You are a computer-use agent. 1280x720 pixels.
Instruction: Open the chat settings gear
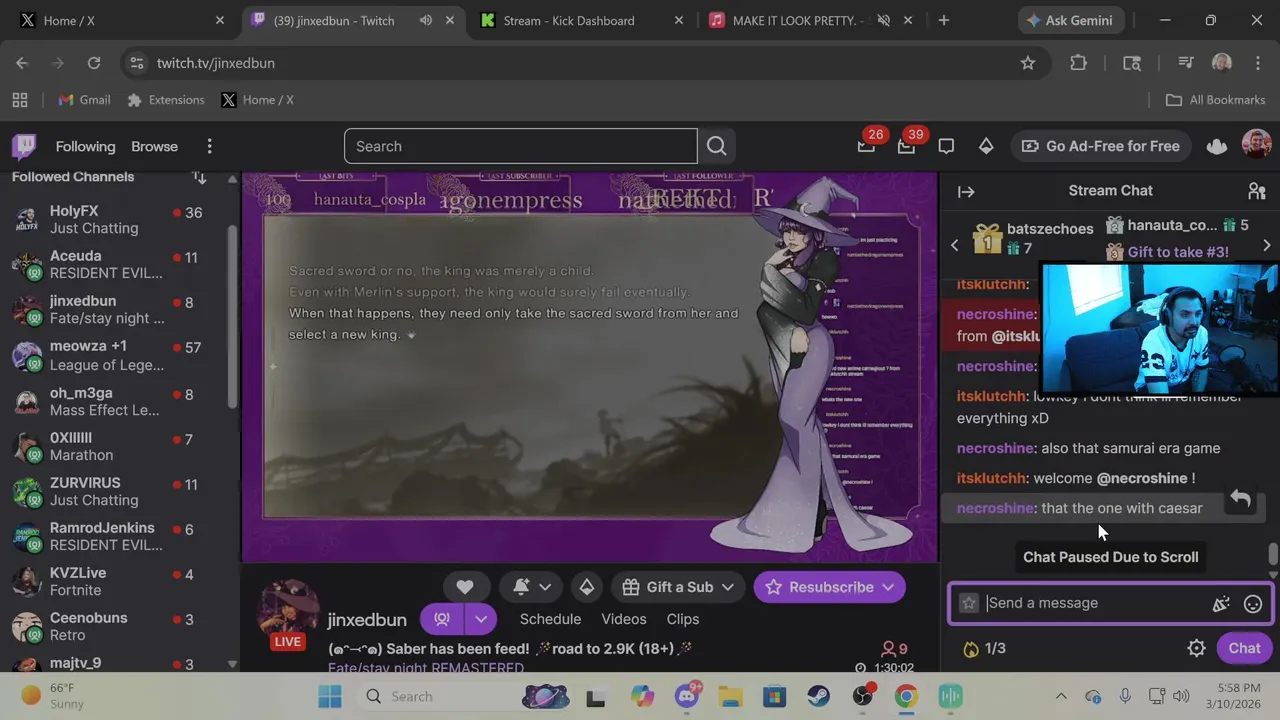click(x=1196, y=648)
